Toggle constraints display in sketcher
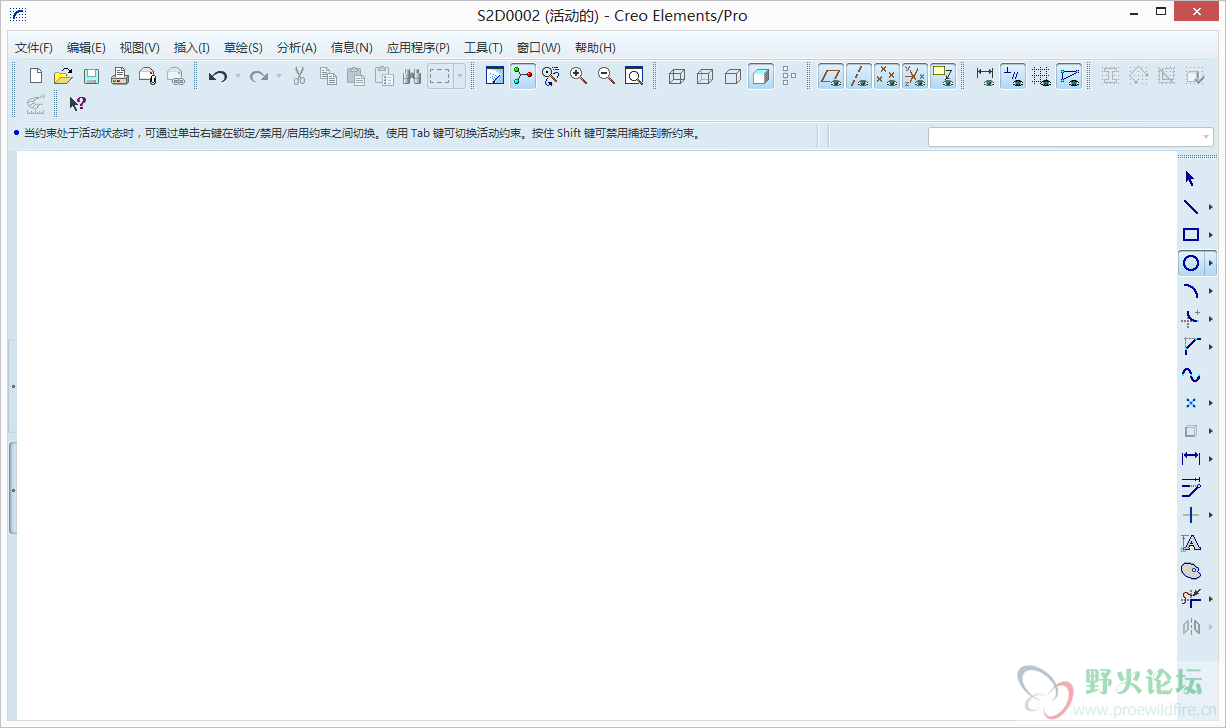Screen dimensions: 1226x728 tap(1013, 76)
